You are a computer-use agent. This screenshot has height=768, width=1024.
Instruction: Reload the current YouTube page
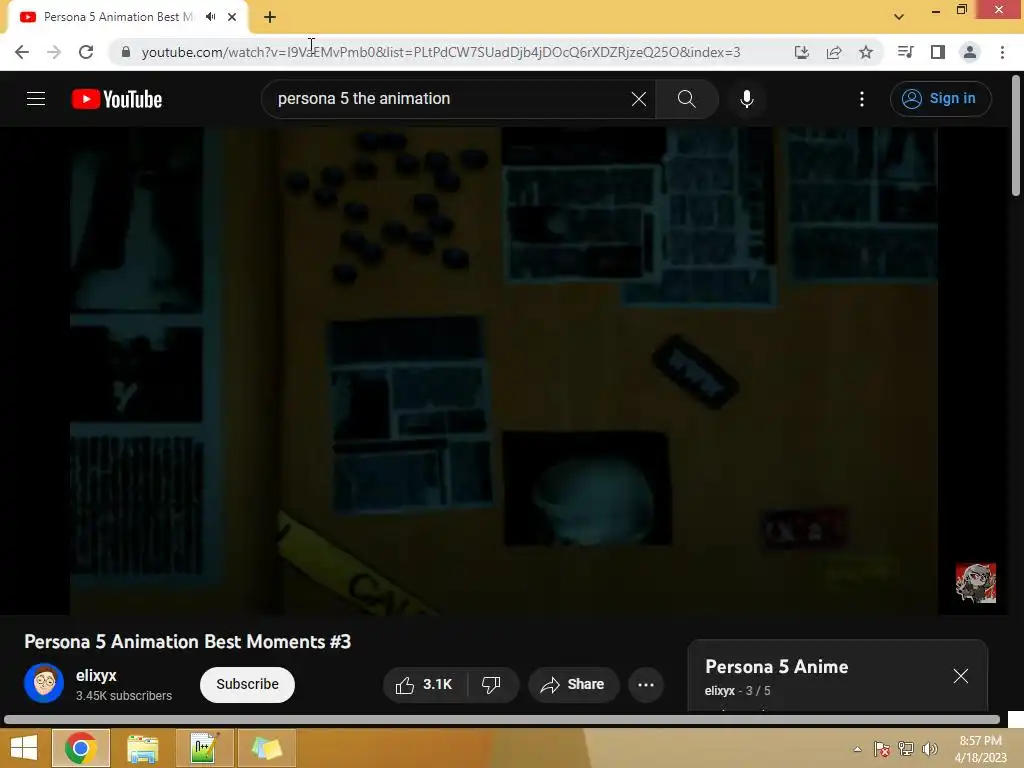pyautogui.click(x=86, y=52)
